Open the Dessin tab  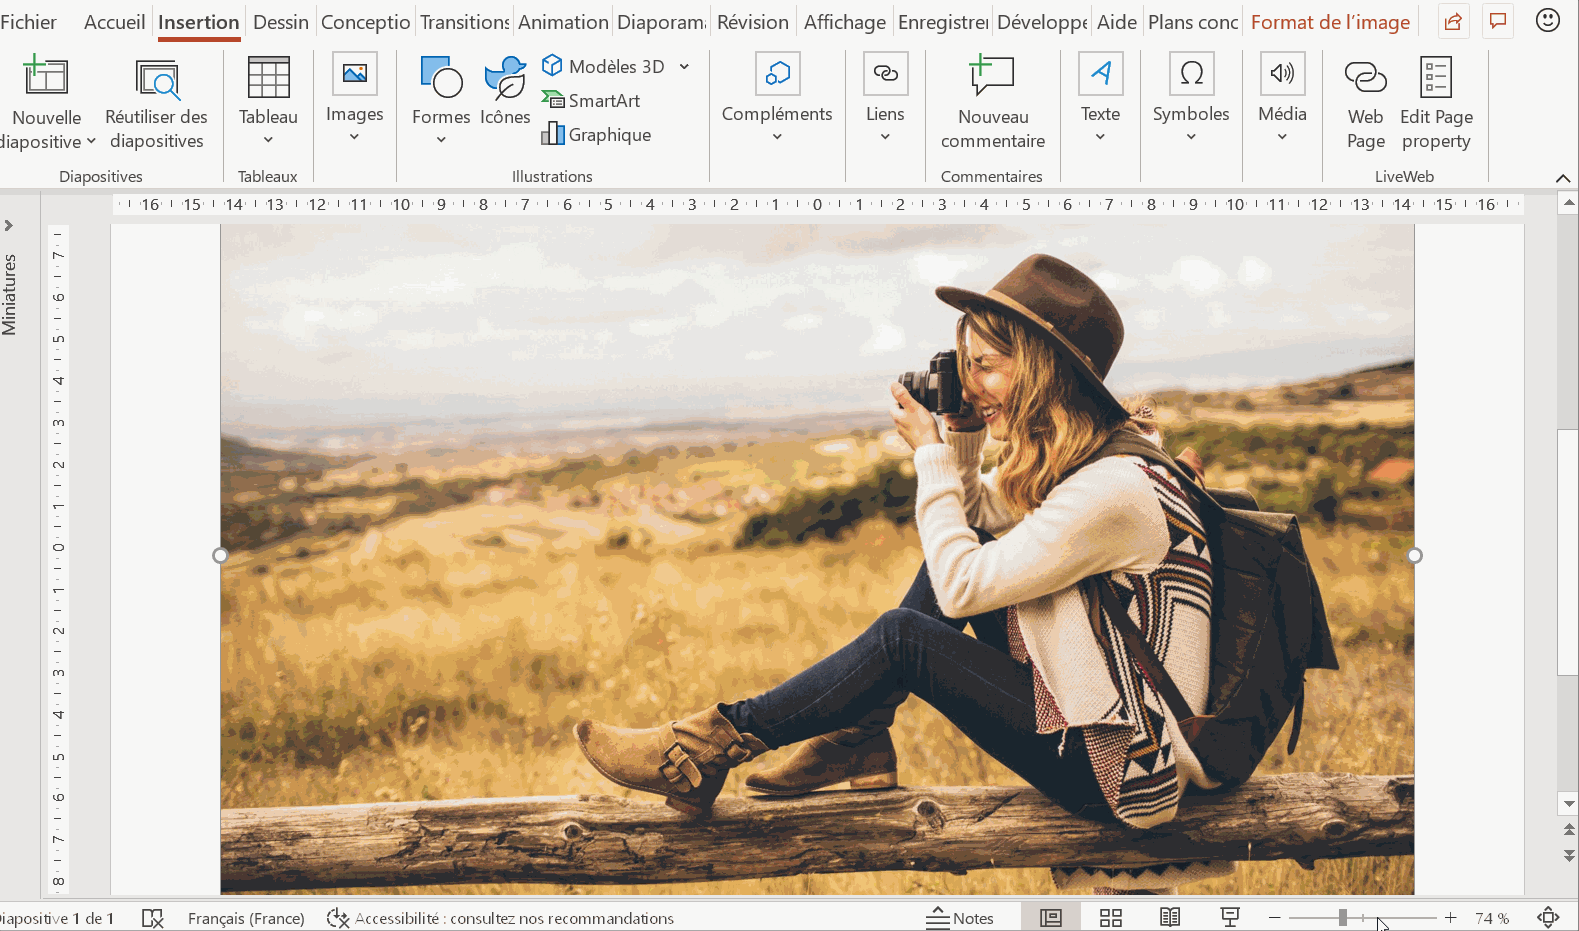click(280, 22)
